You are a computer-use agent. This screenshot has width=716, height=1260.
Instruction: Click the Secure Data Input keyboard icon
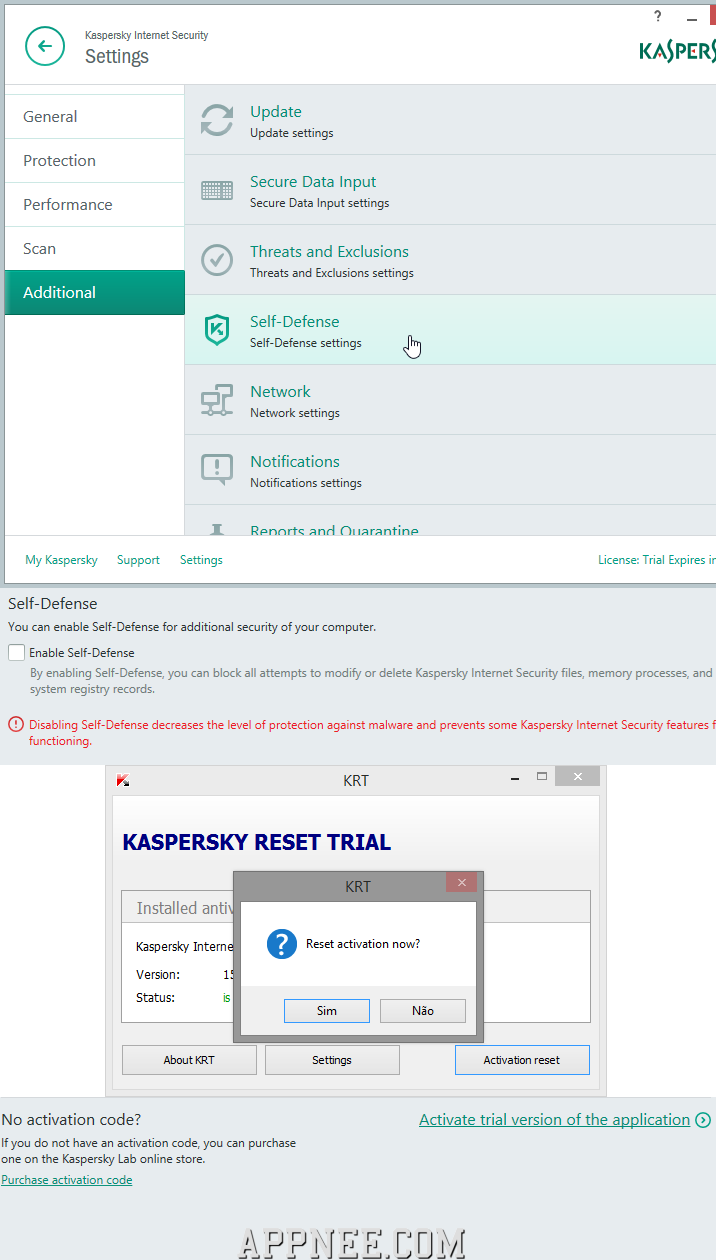click(x=217, y=190)
